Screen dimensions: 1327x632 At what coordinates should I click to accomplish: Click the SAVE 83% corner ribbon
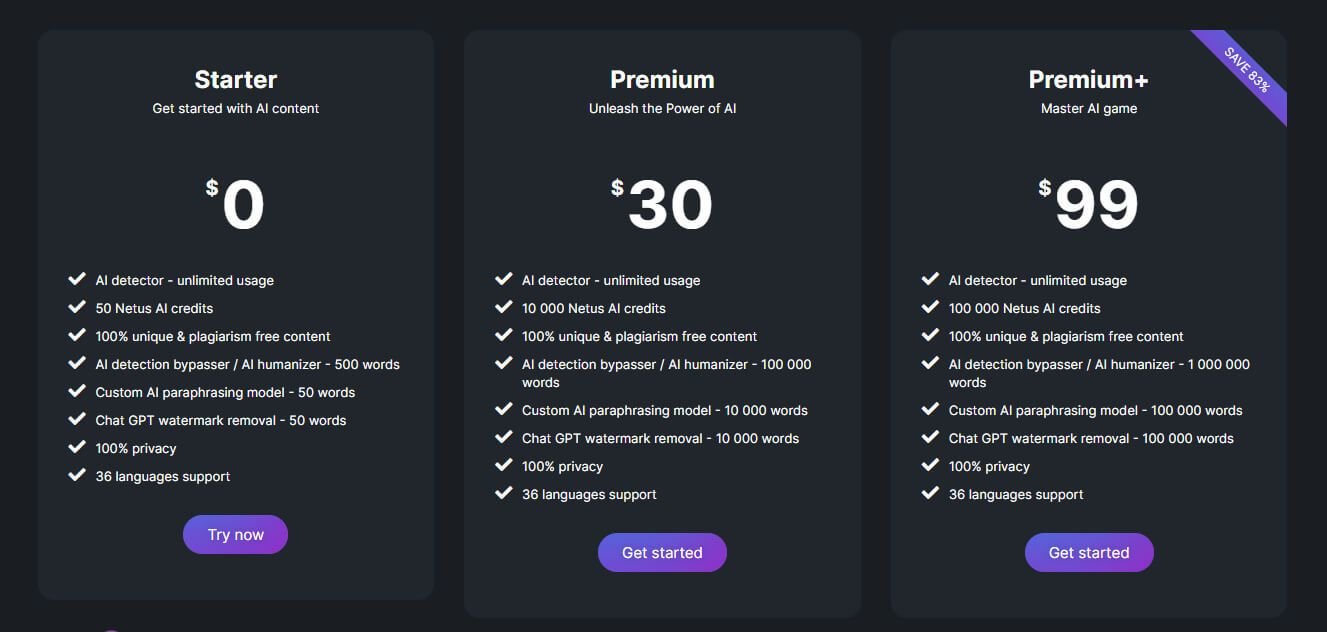(x=1247, y=70)
